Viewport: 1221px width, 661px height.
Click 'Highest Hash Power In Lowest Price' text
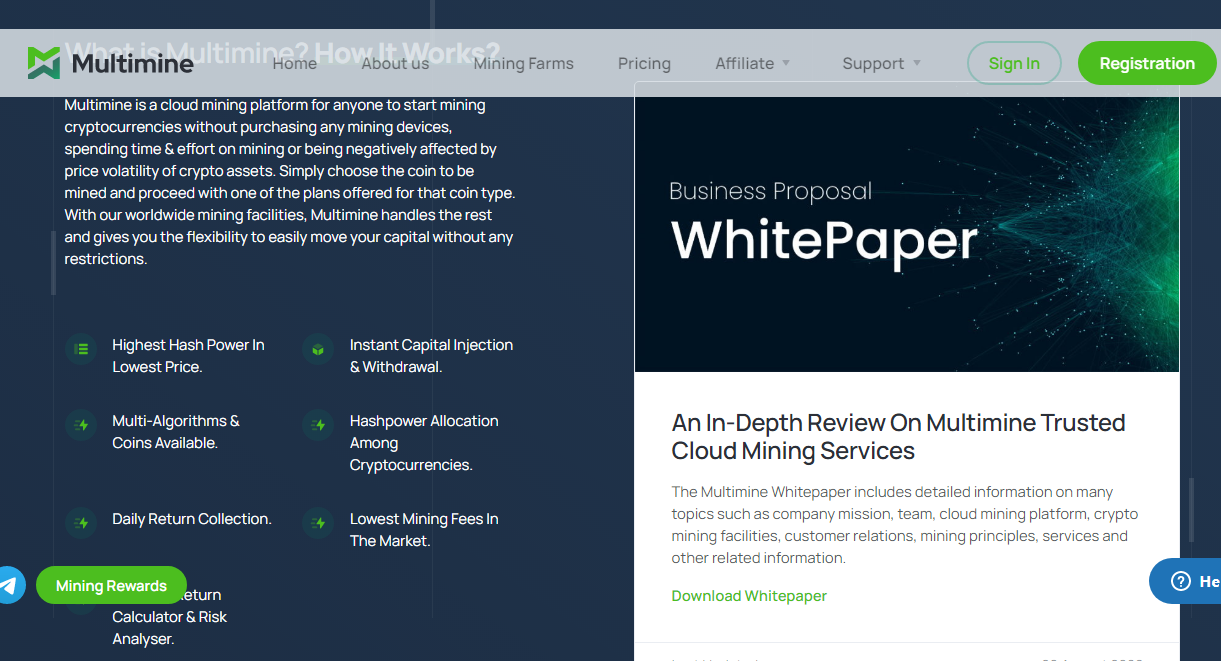pyautogui.click(x=188, y=356)
